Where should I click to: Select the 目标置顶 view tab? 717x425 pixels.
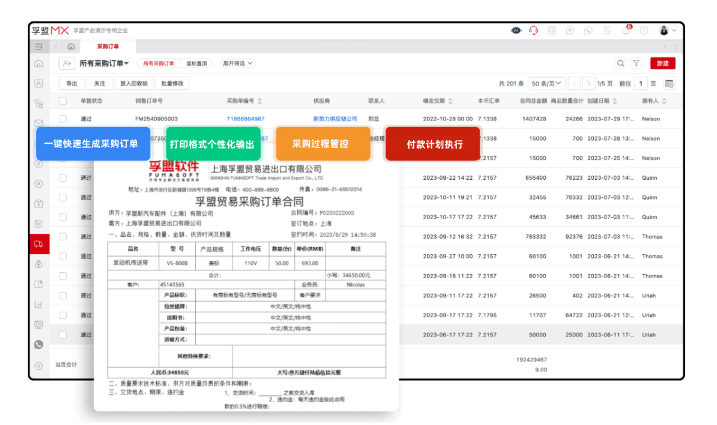tap(197, 63)
